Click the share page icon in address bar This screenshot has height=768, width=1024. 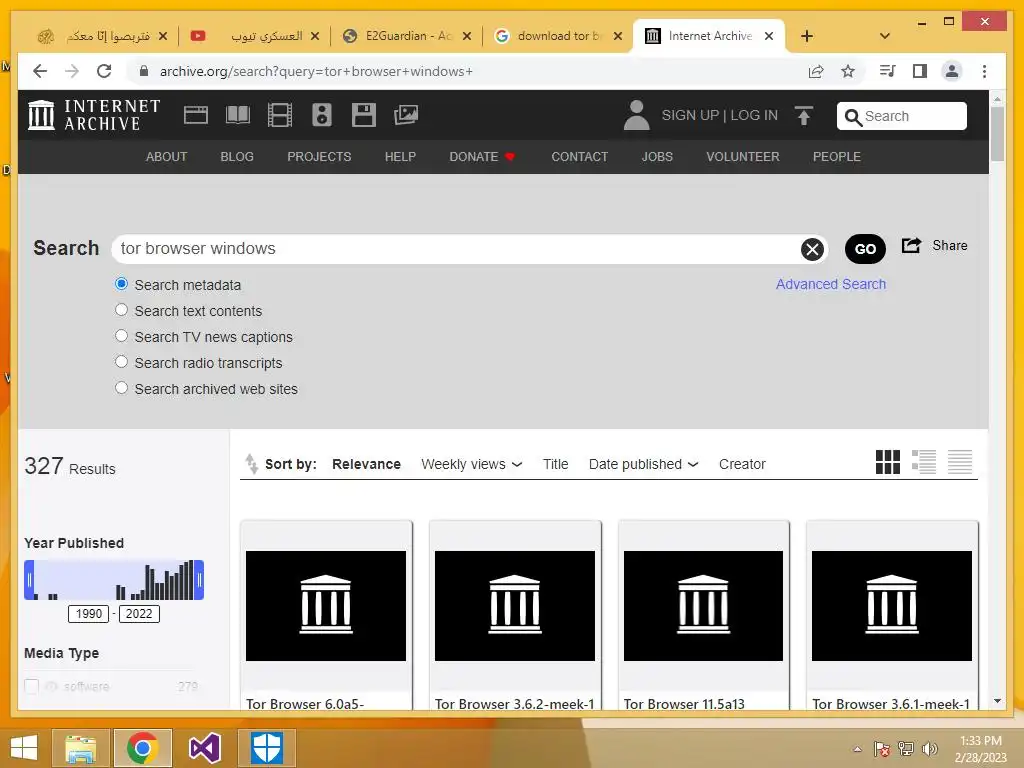816,71
